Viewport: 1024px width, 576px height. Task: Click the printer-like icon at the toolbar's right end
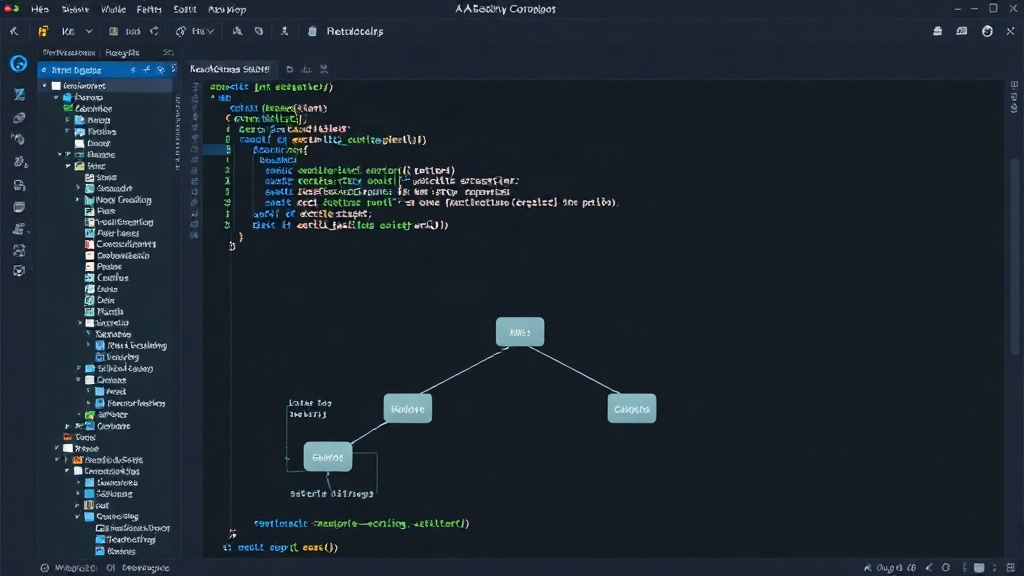(937, 31)
